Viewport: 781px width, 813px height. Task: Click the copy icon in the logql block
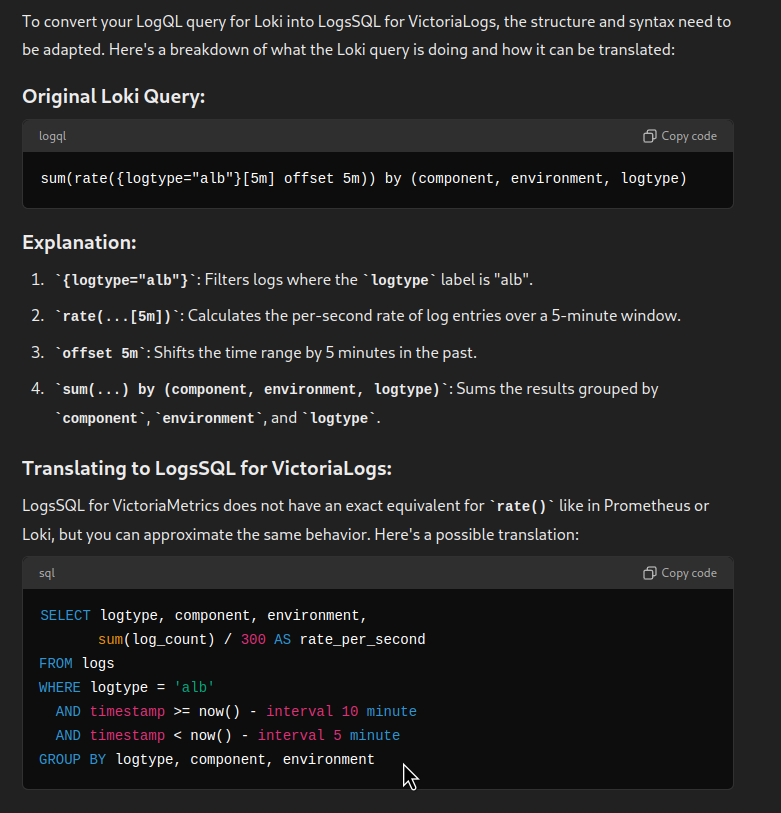pyautogui.click(x=649, y=136)
